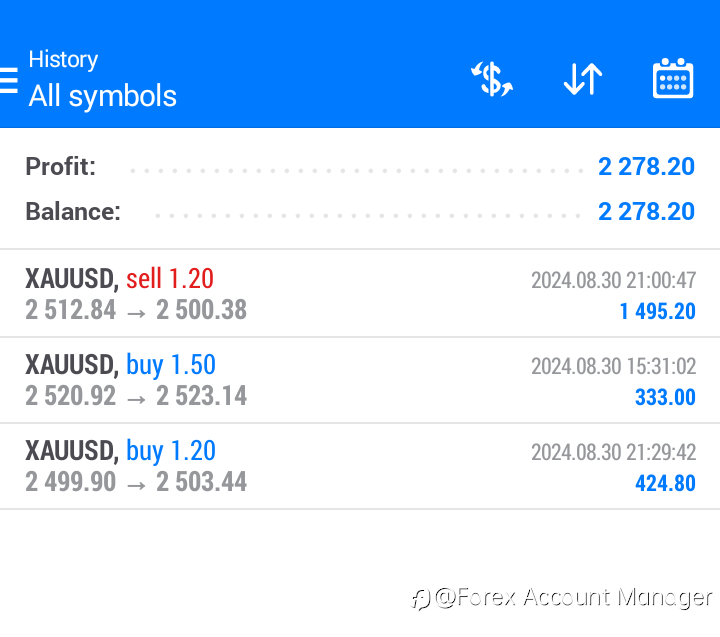Screen dimensions: 720x637
Task: Tap the 424.80 profit amount
Action: tap(665, 484)
